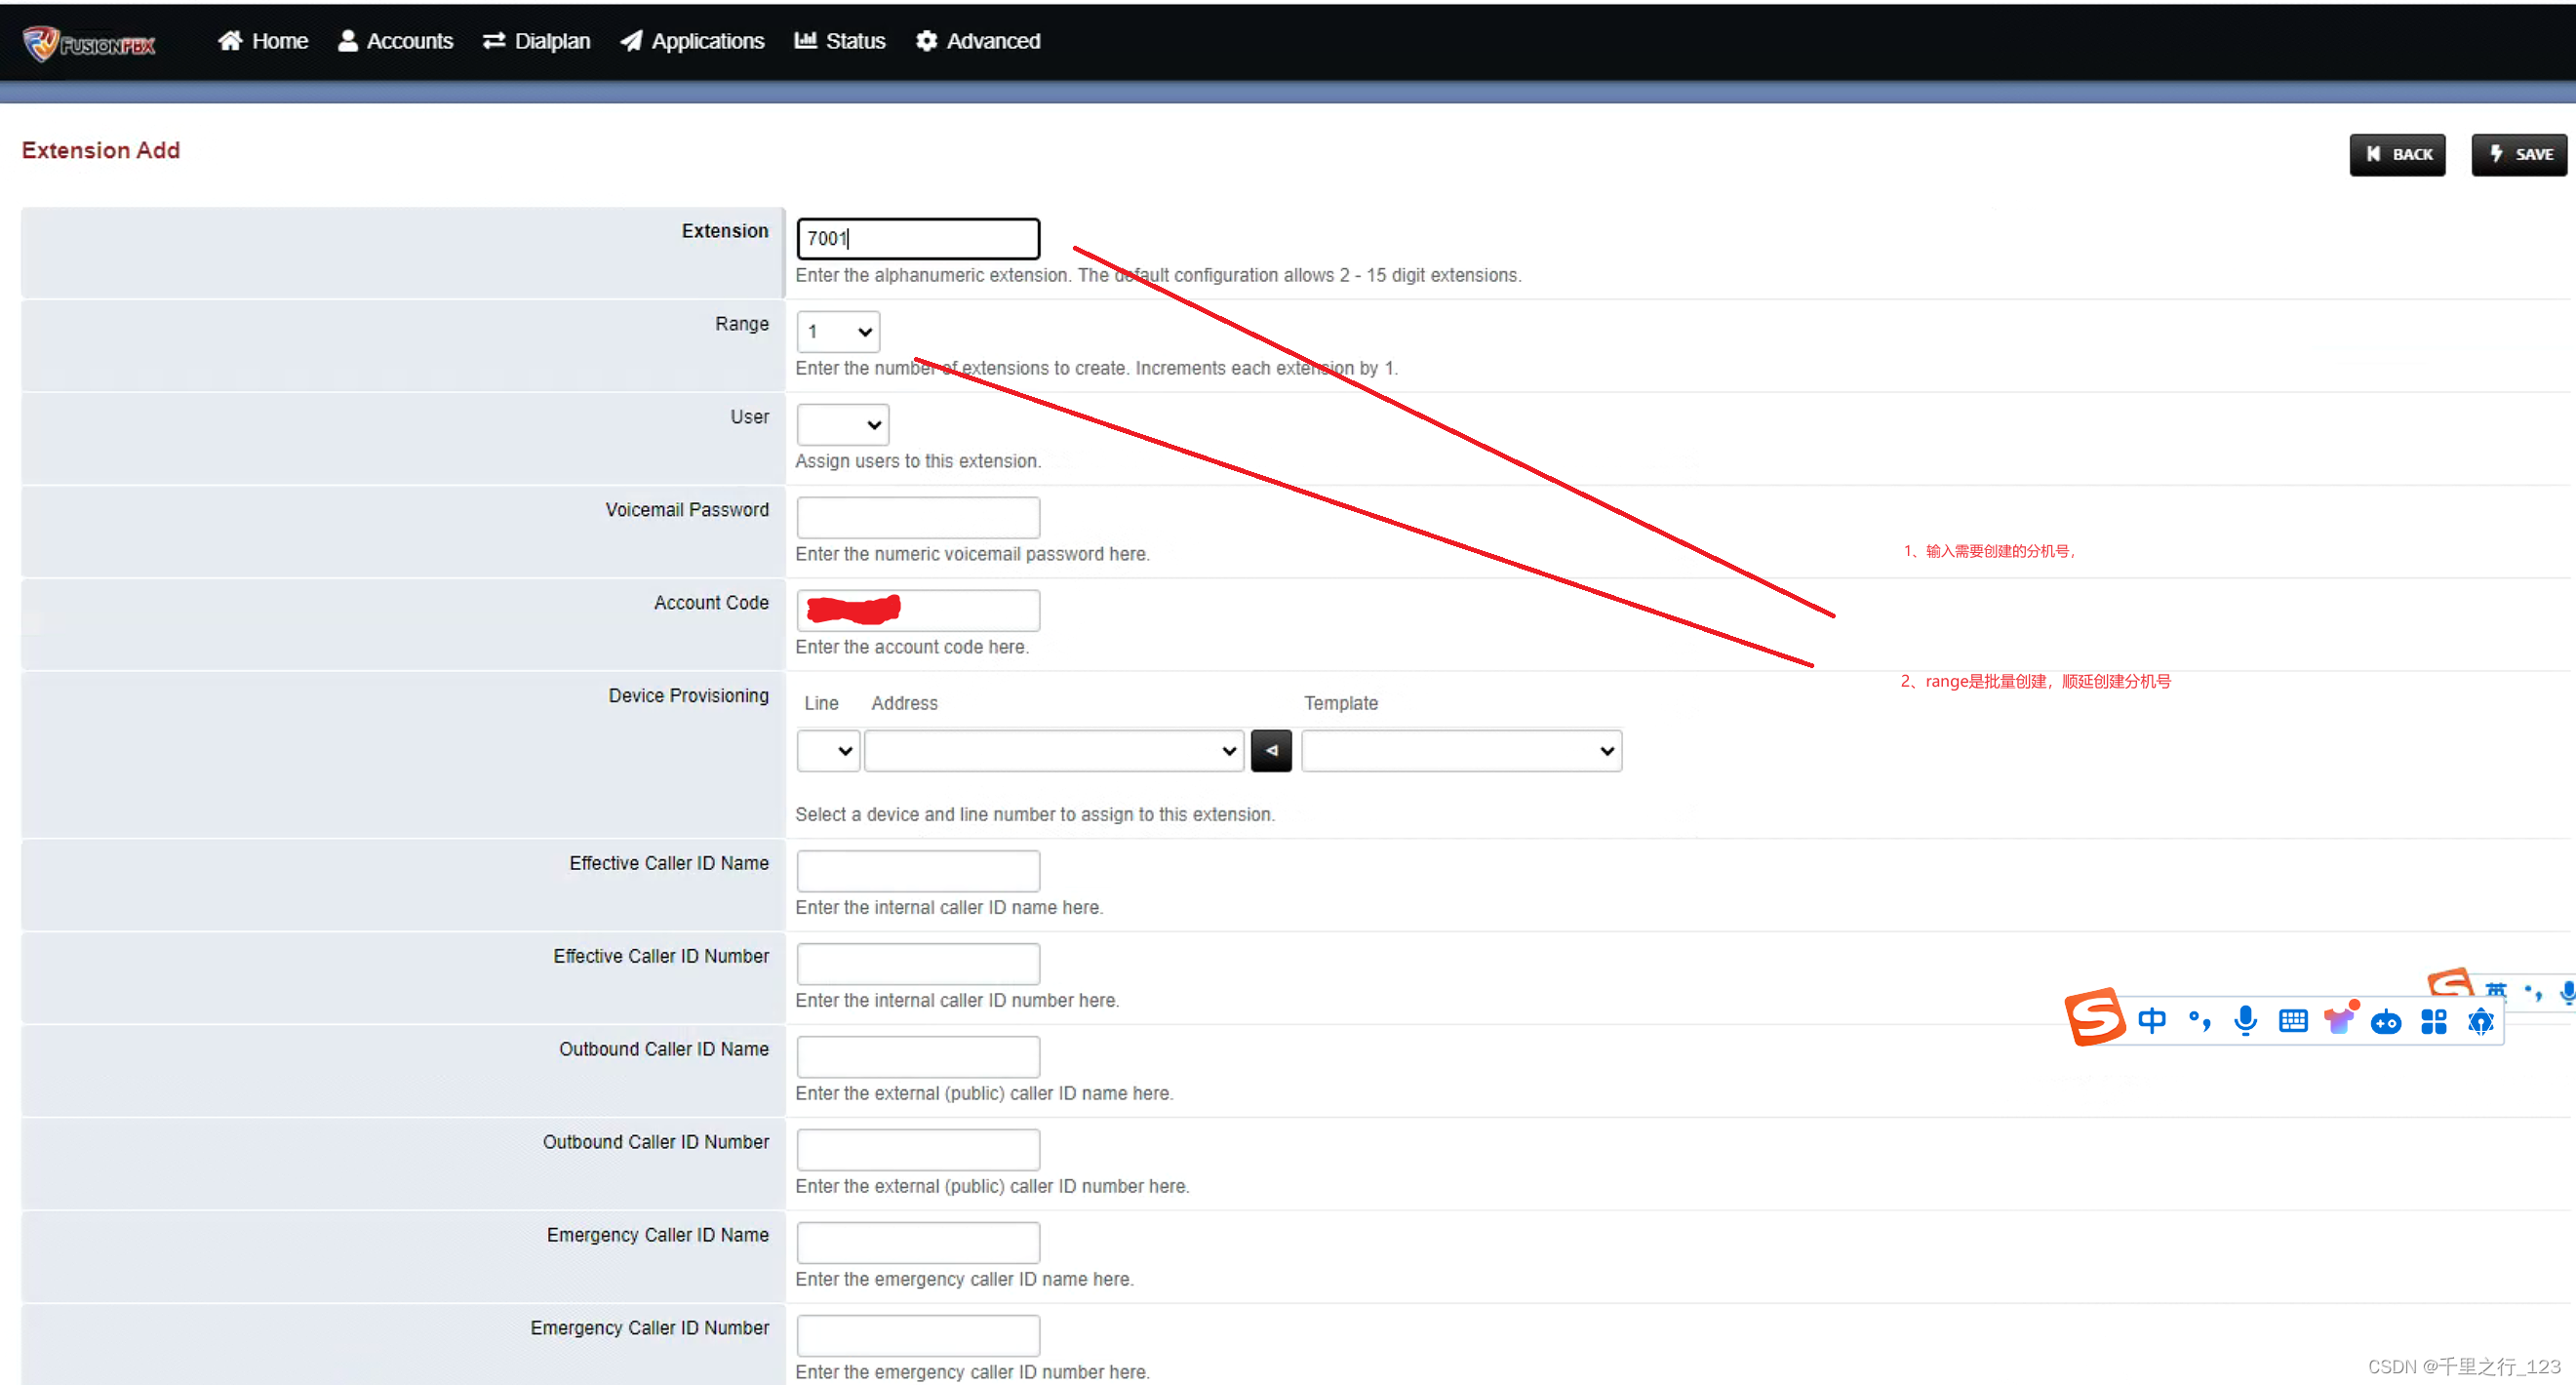Open the device Address dropdown
The height and width of the screenshot is (1385, 2576).
(1053, 750)
